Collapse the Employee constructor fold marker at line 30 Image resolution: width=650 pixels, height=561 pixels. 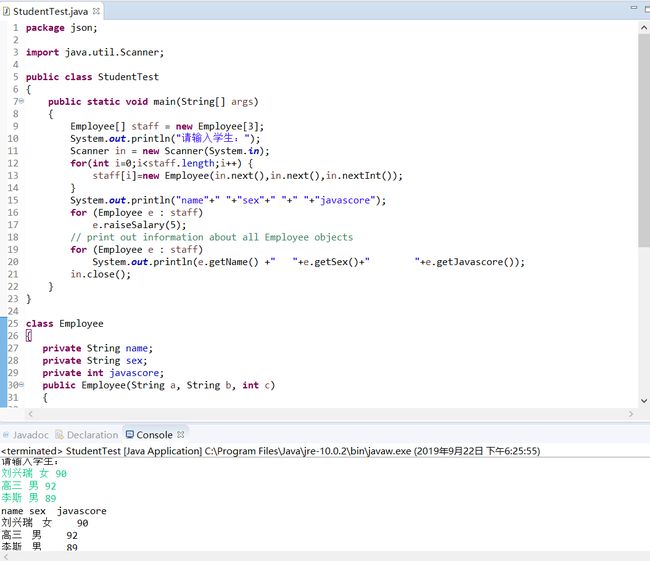click(x=21, y=385)
